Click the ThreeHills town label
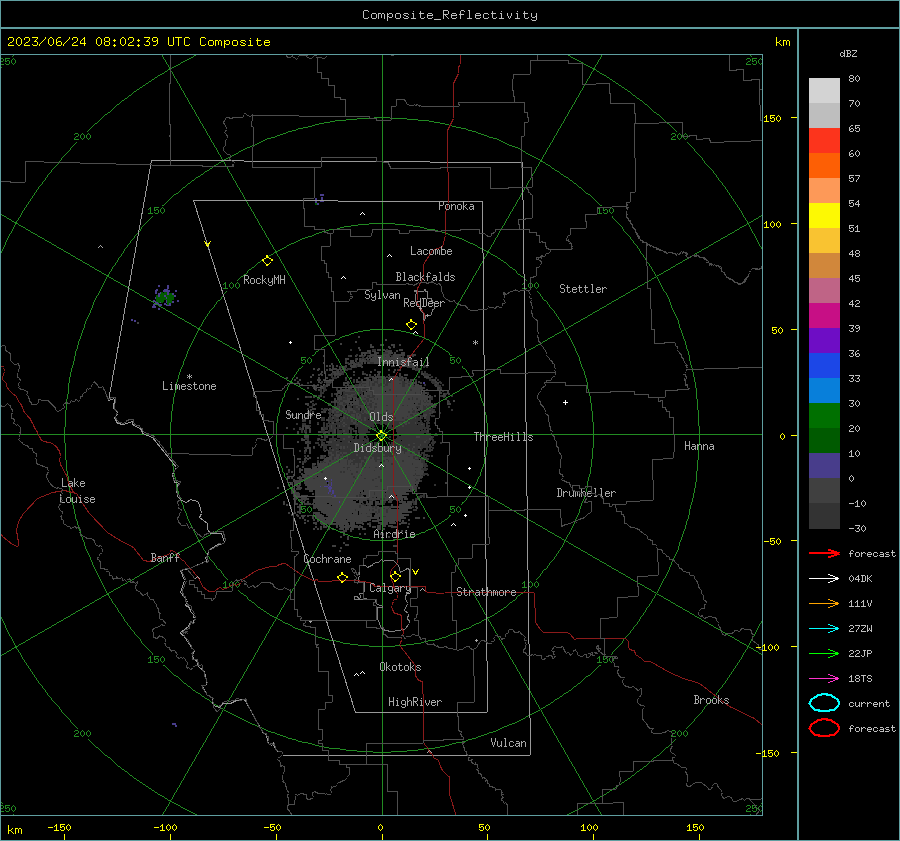This screenshot has width=900, height=841. 503,437
